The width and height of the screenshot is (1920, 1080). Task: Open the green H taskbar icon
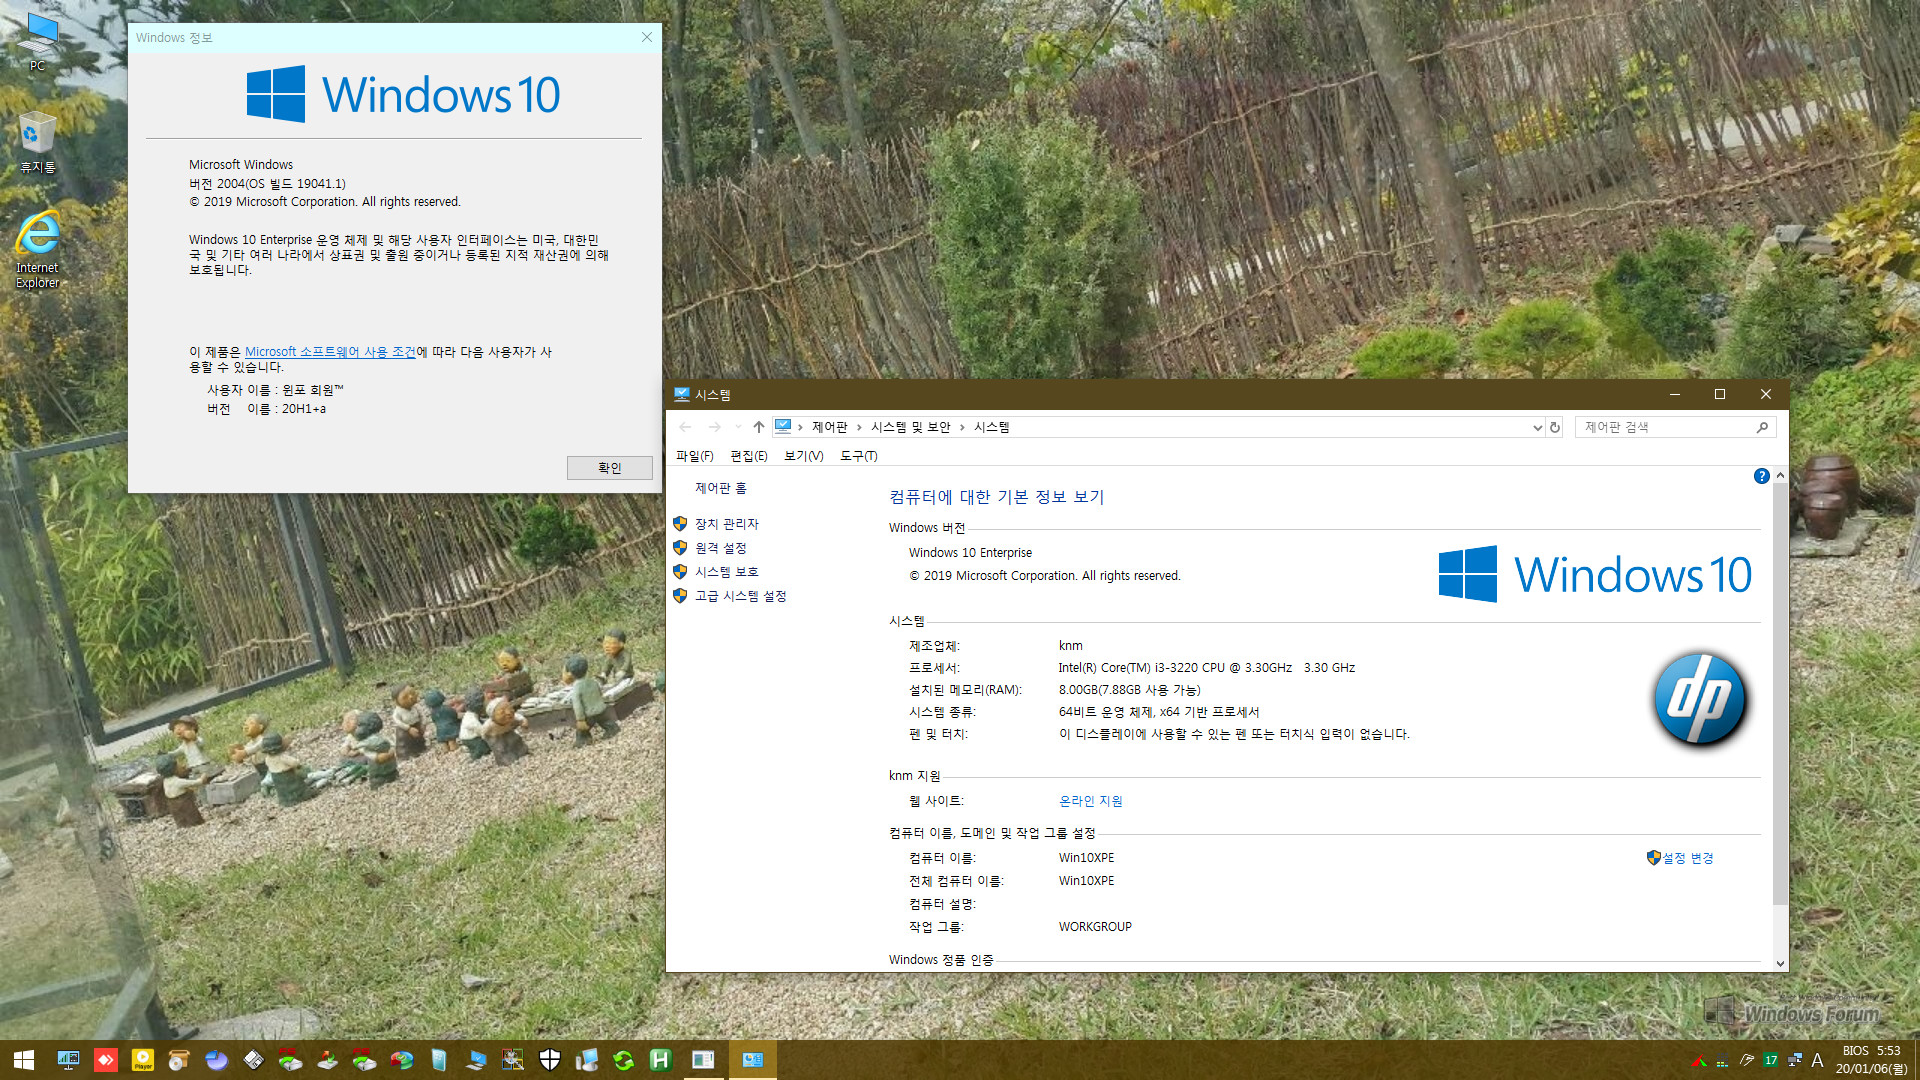pyautogui.click(x=661, y=1060)
